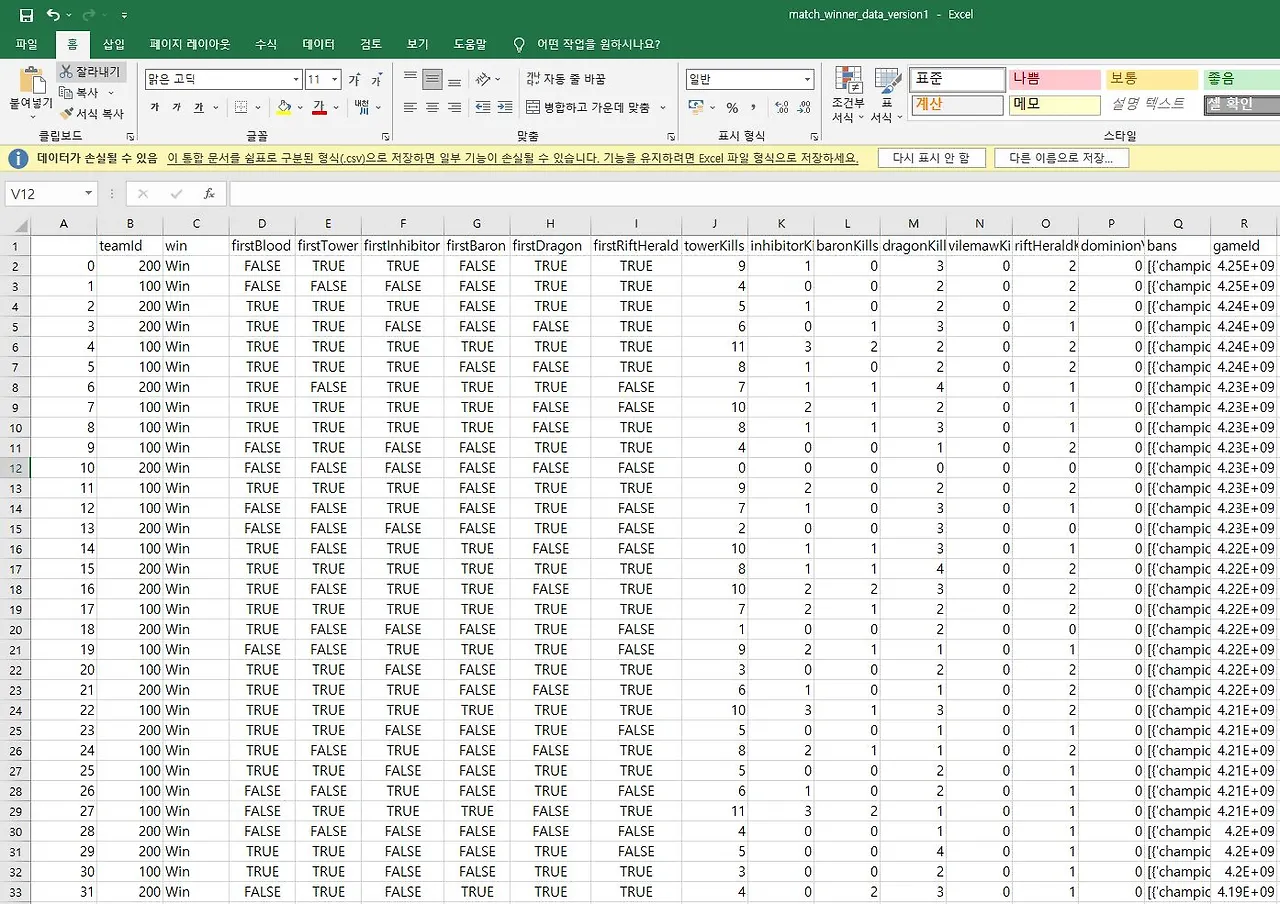Screen dimensions: 1280x904
Task: Toggle bold formatting (first 가)
Action: 155,107
